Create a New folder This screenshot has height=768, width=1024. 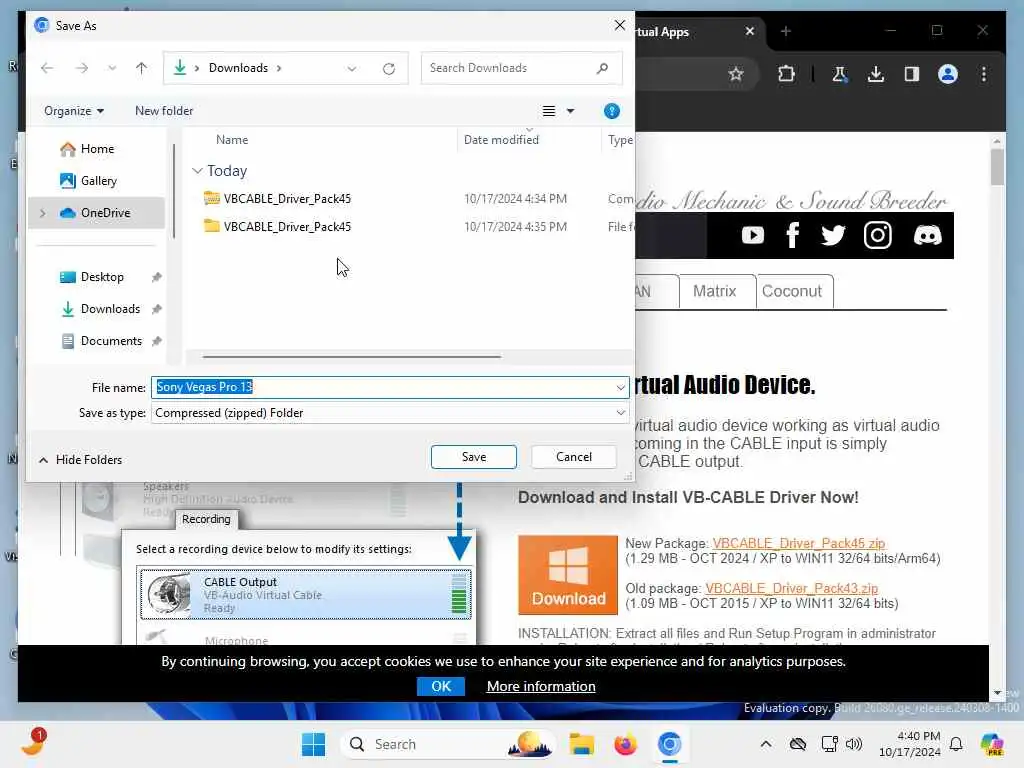click(x=164, y=111)
